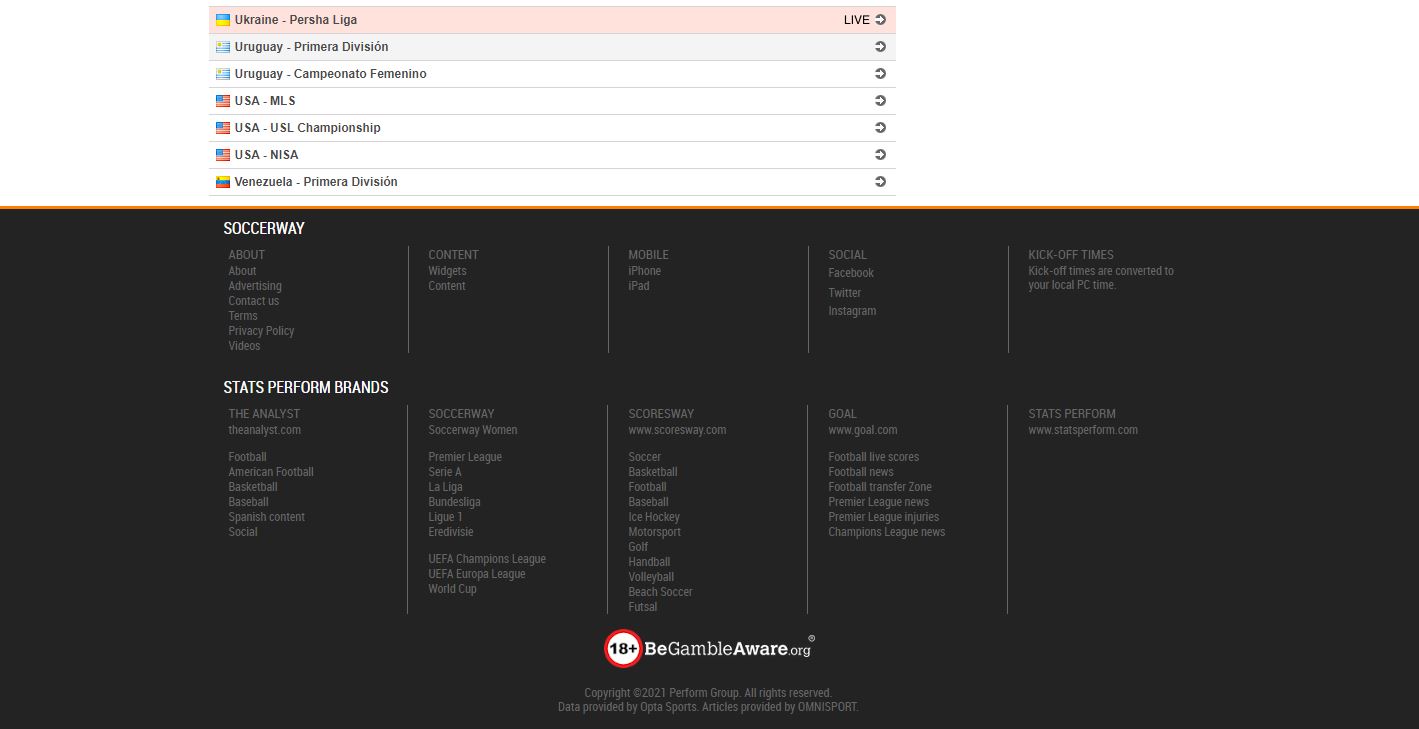The height and width of the screenshot is (729, 1419).
Task: Open the Widgets link
Action: pos(447,271)
